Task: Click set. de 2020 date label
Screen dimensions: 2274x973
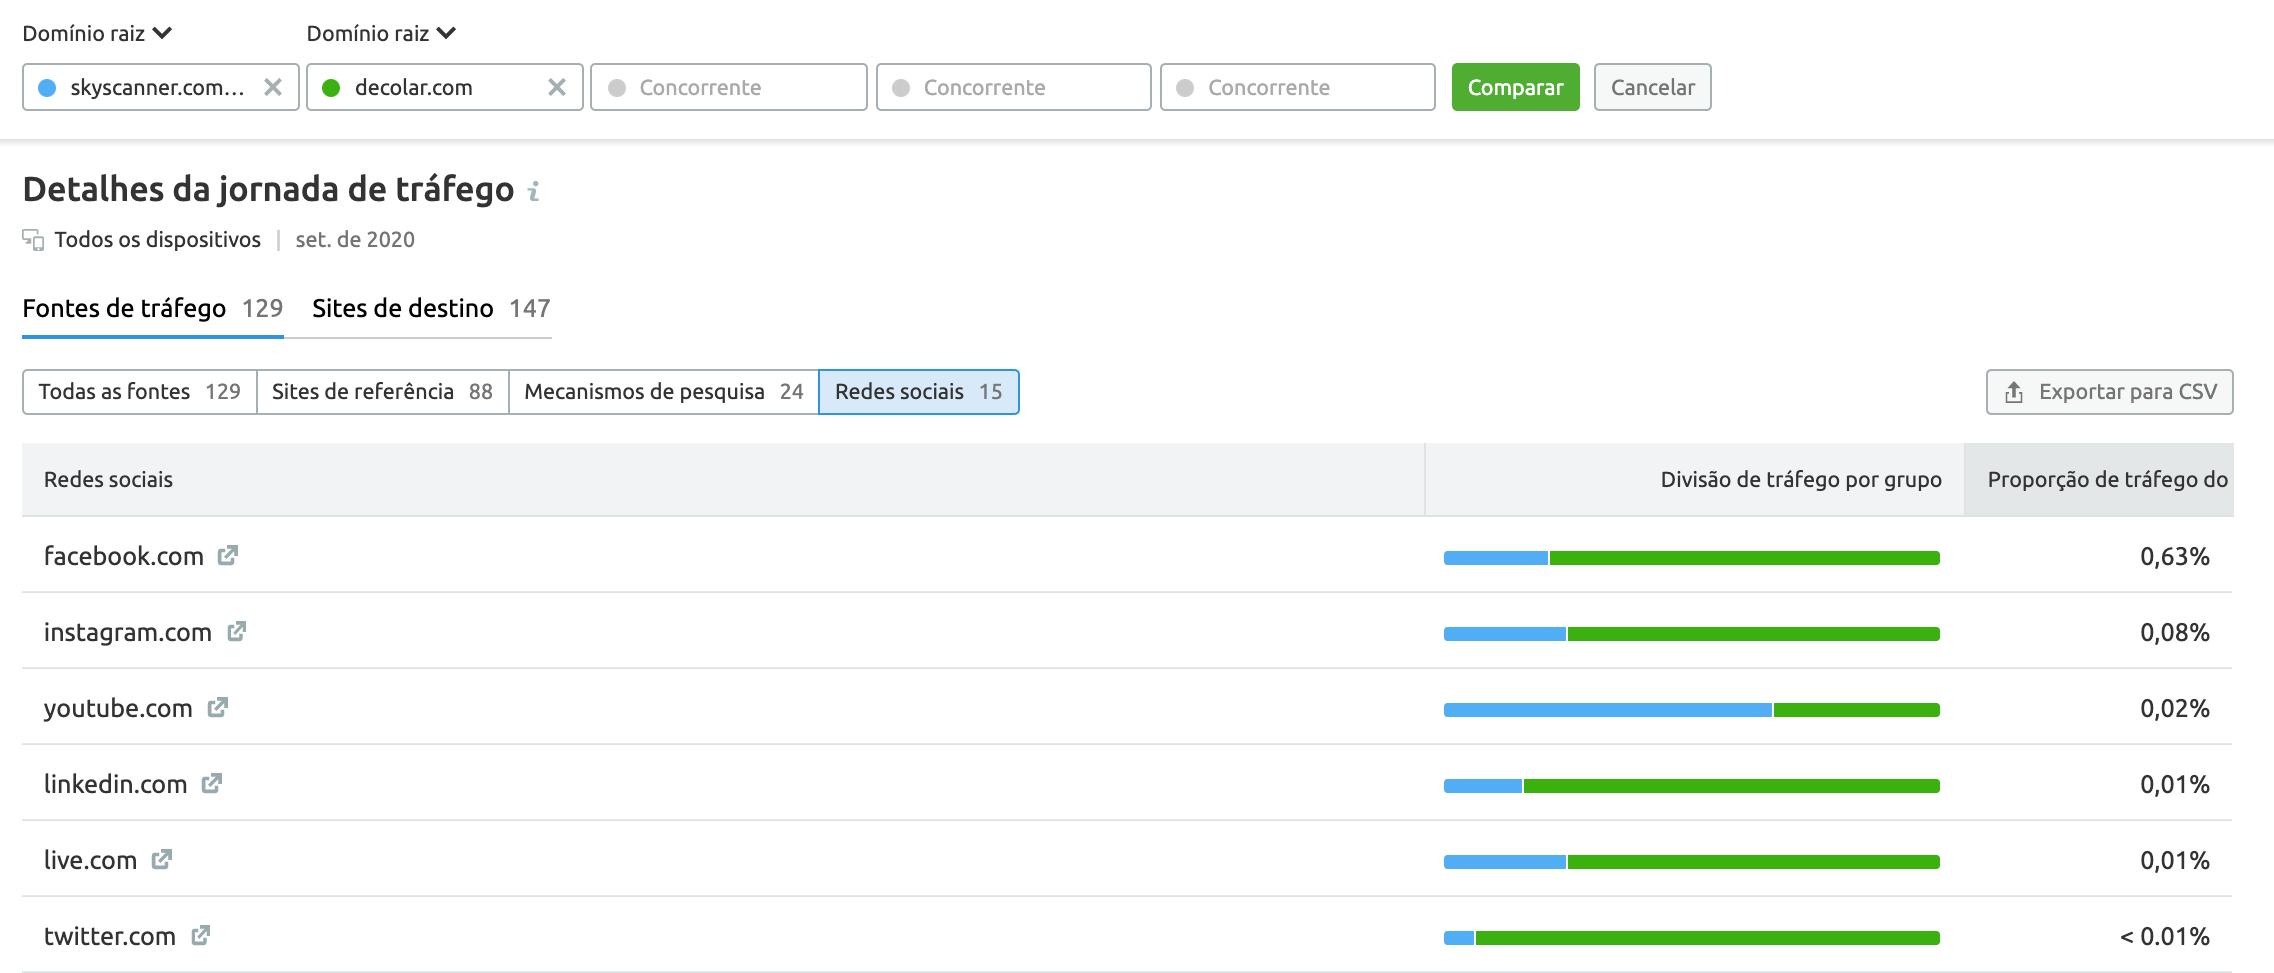Action: [355, 240]
